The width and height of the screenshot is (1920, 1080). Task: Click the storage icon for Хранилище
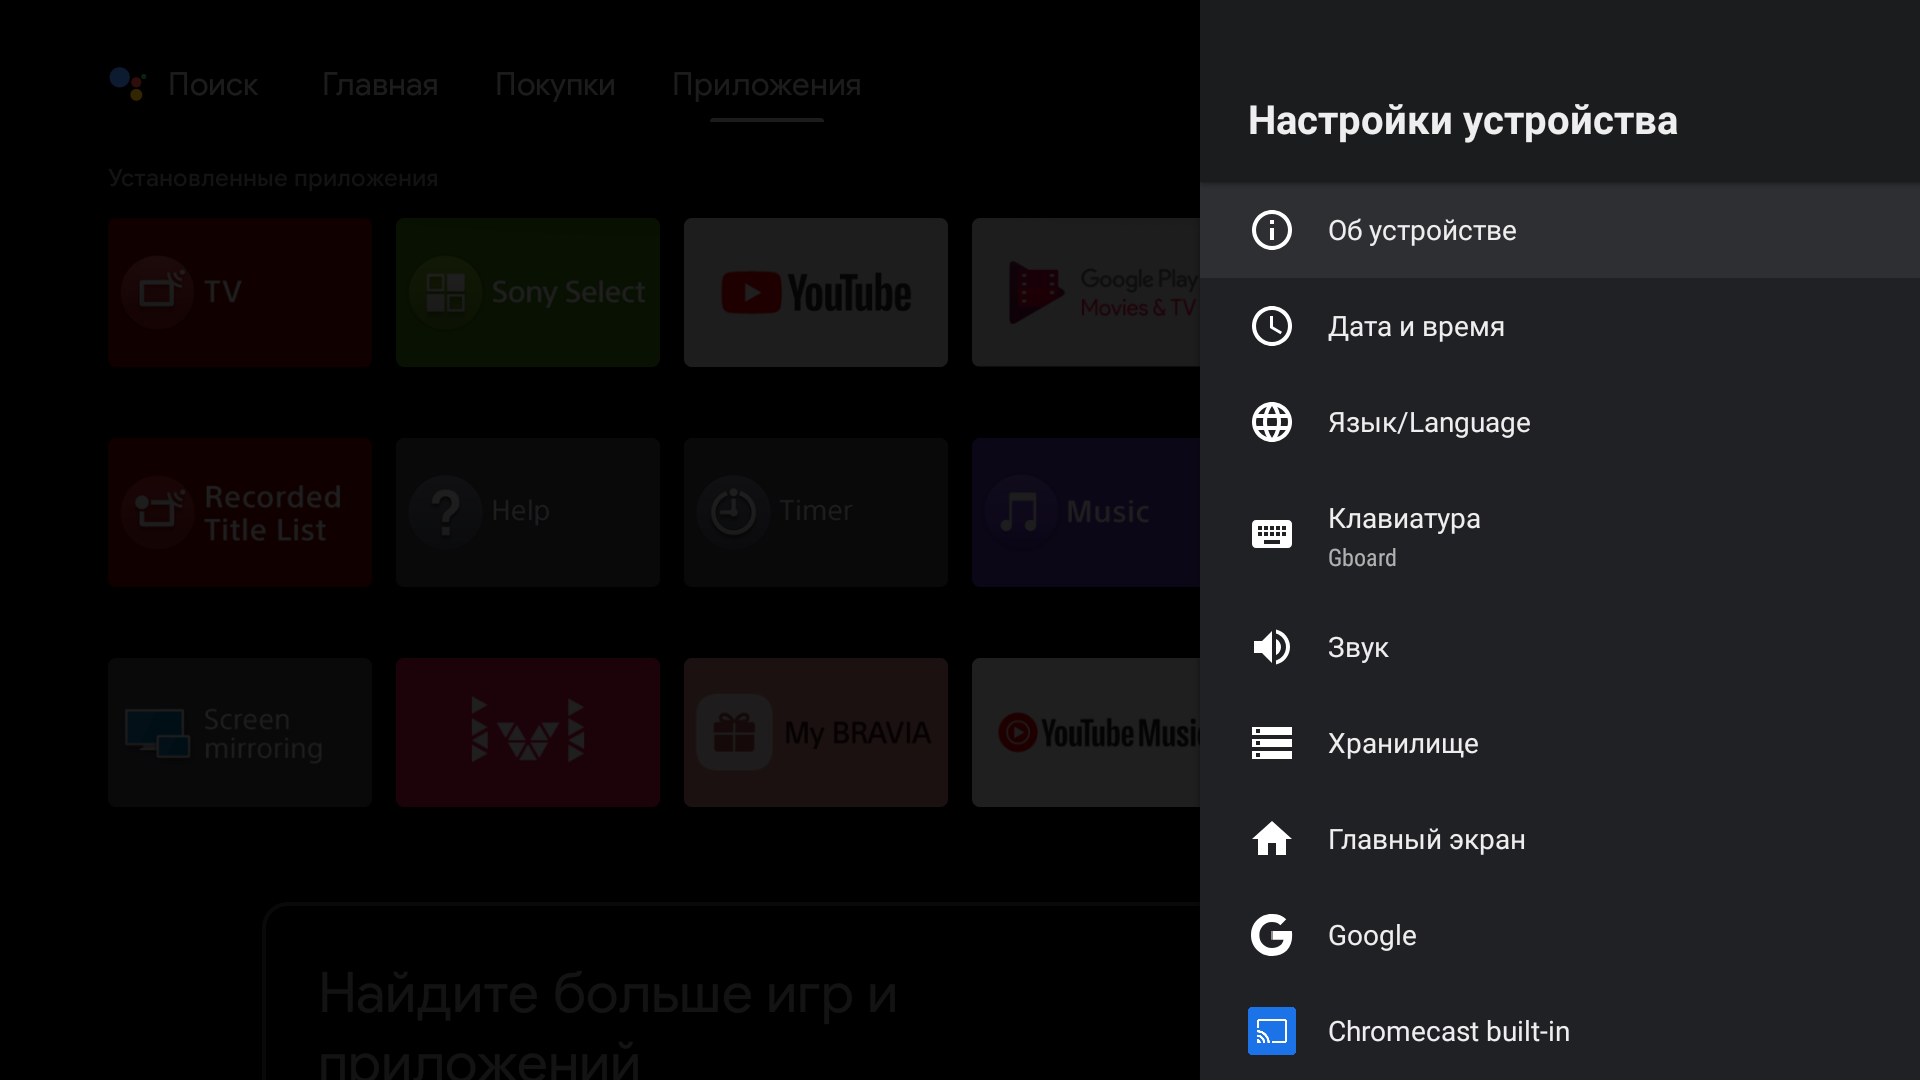click(1271, 743)
